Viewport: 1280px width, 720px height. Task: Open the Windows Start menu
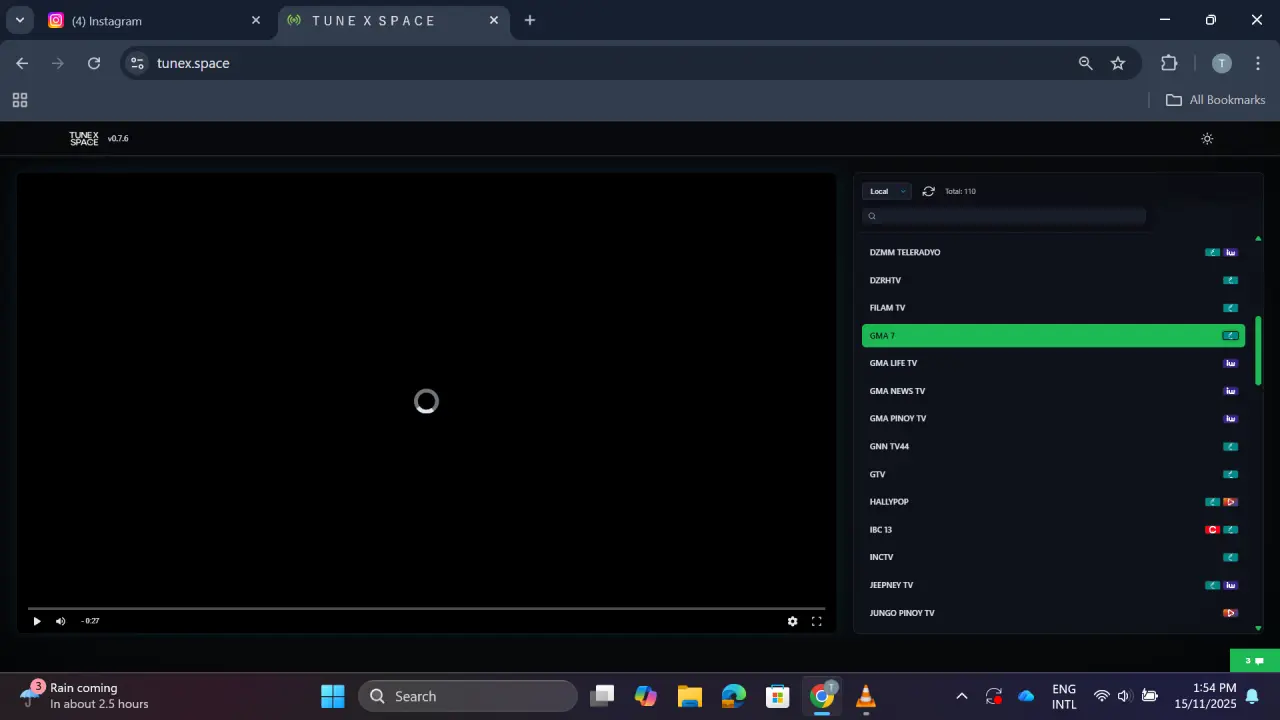[333, 696]
